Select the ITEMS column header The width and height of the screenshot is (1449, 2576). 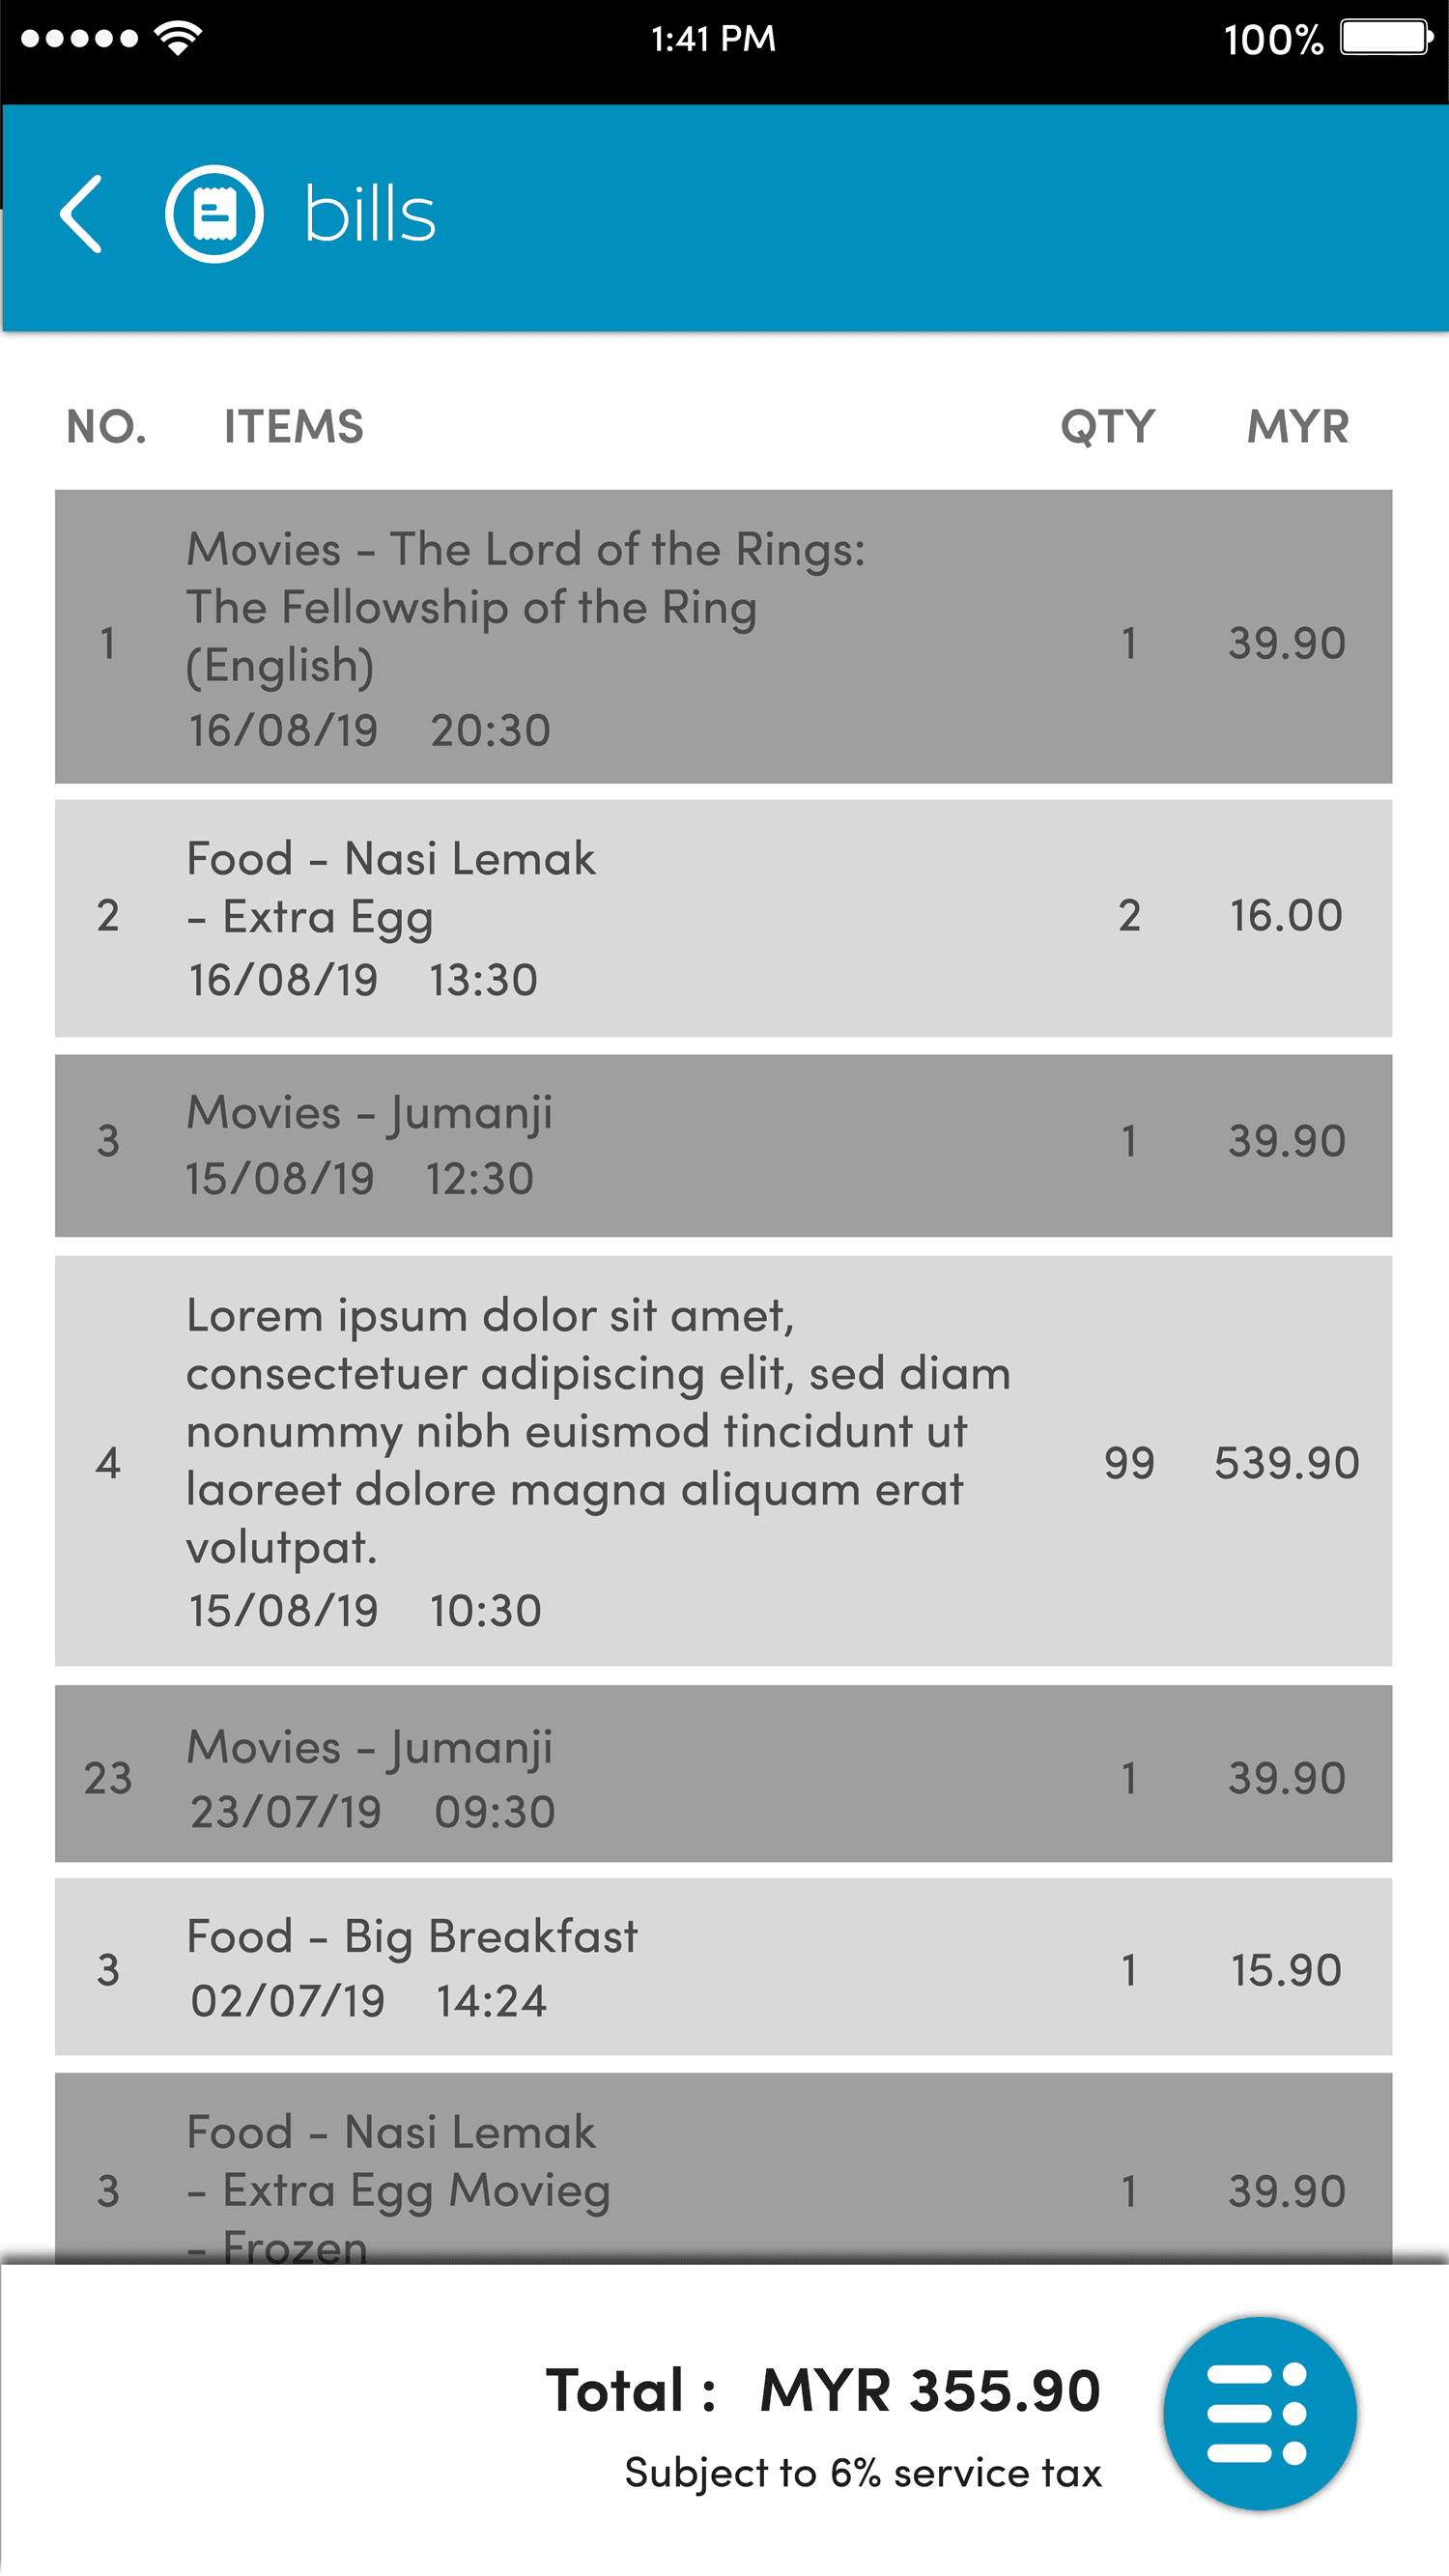click(x=293, y=427)
